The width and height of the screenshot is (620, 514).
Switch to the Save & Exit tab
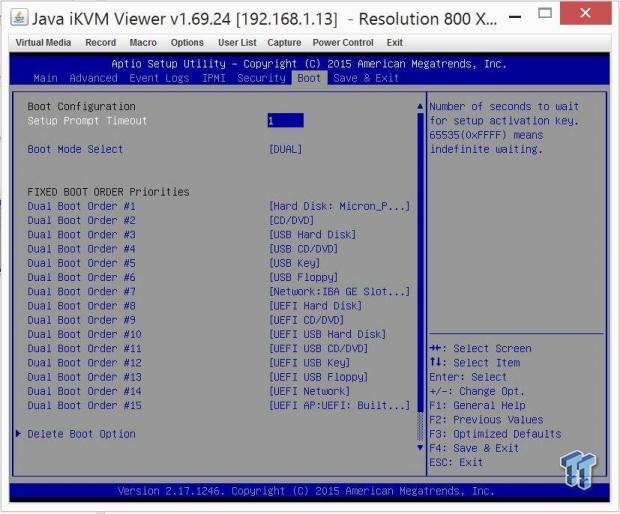point(366,78)
